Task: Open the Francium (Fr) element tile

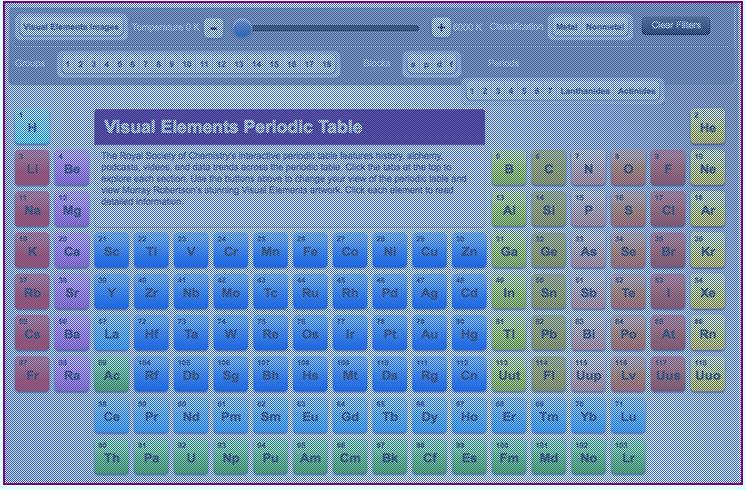Action: tap(32, 375)
